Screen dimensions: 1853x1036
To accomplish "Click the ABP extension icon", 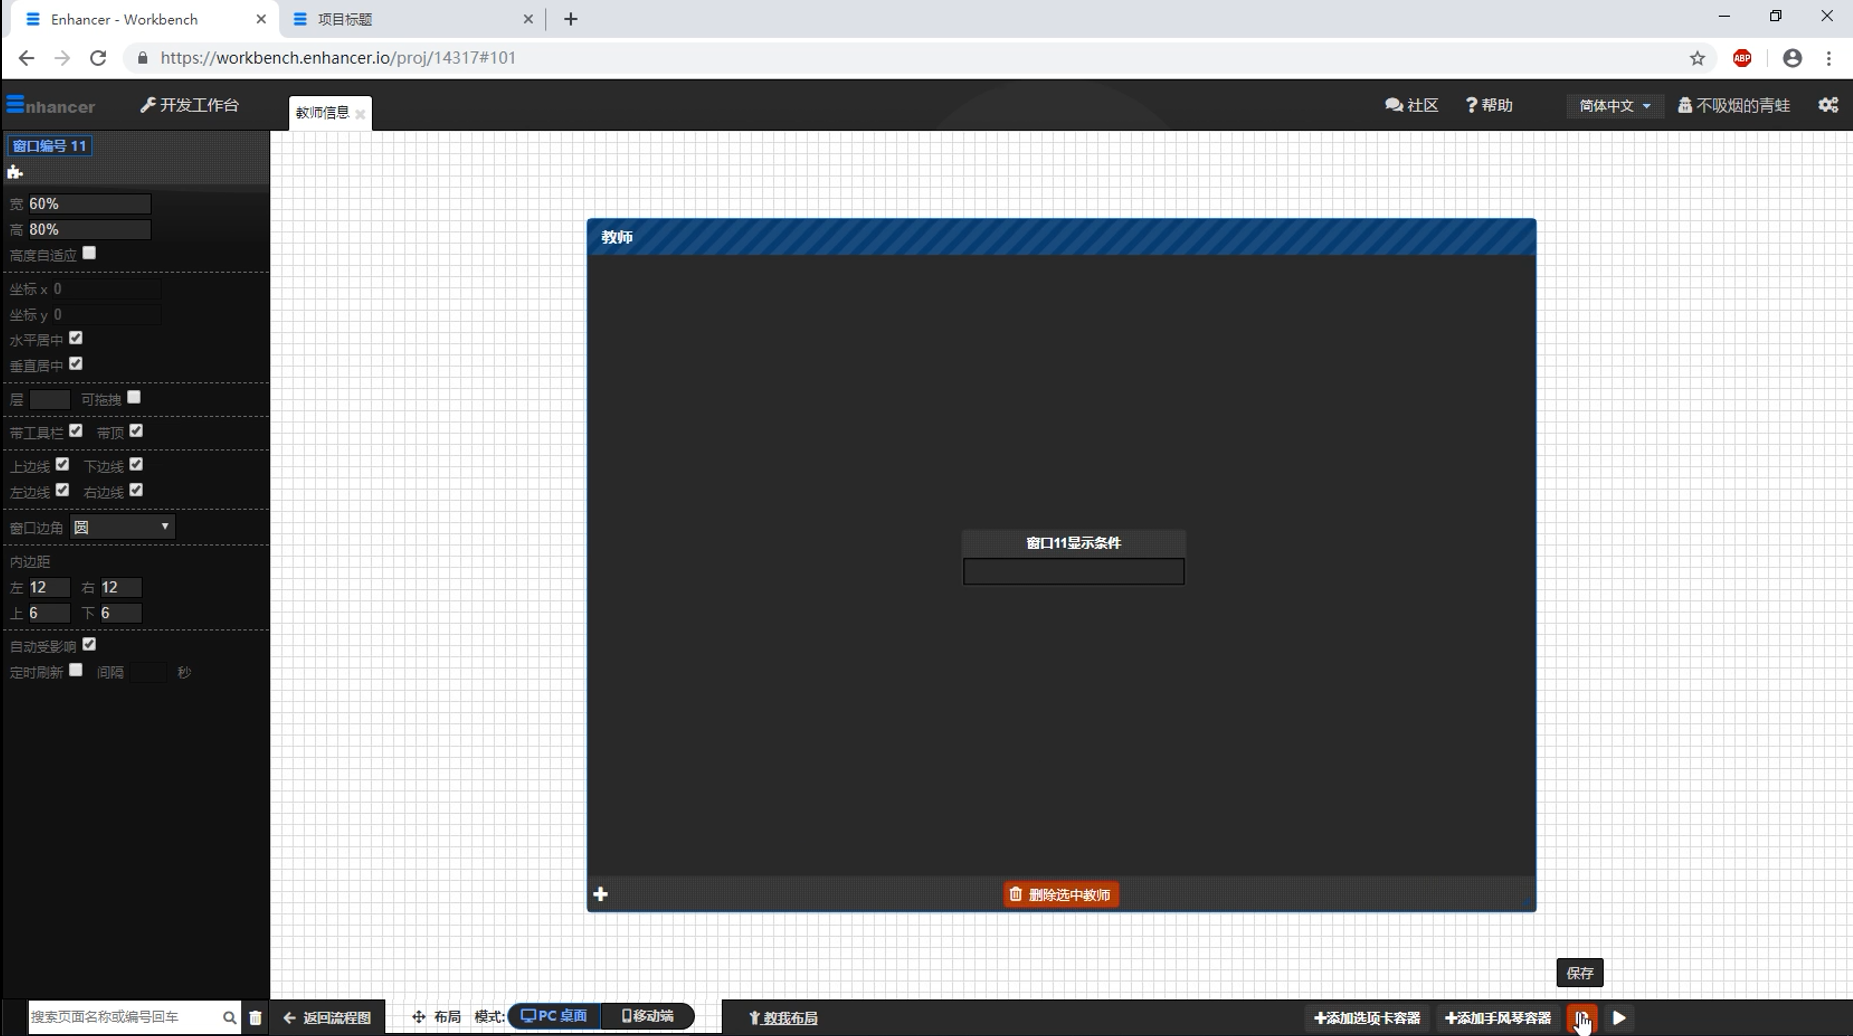I will pos(1742,58).
